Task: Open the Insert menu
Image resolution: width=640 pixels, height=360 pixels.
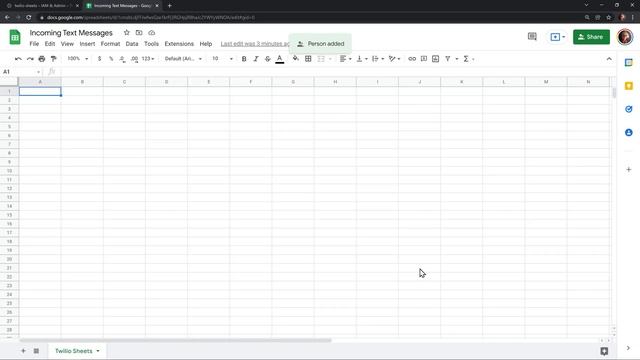Action: (x=87, y=44)
